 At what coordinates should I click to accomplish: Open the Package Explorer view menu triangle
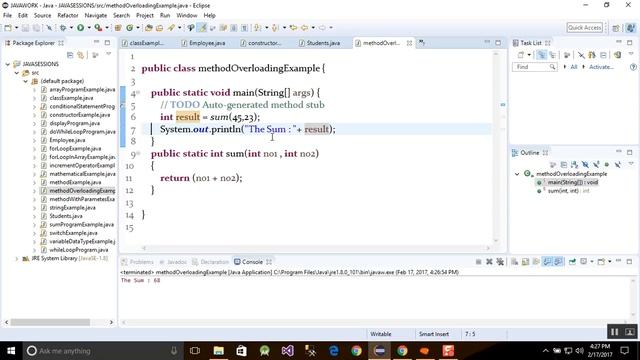(x=109, y=54)
